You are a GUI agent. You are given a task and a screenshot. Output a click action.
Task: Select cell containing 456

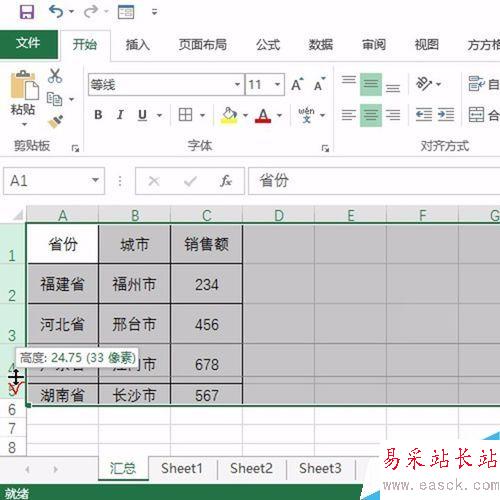[207, 324]
